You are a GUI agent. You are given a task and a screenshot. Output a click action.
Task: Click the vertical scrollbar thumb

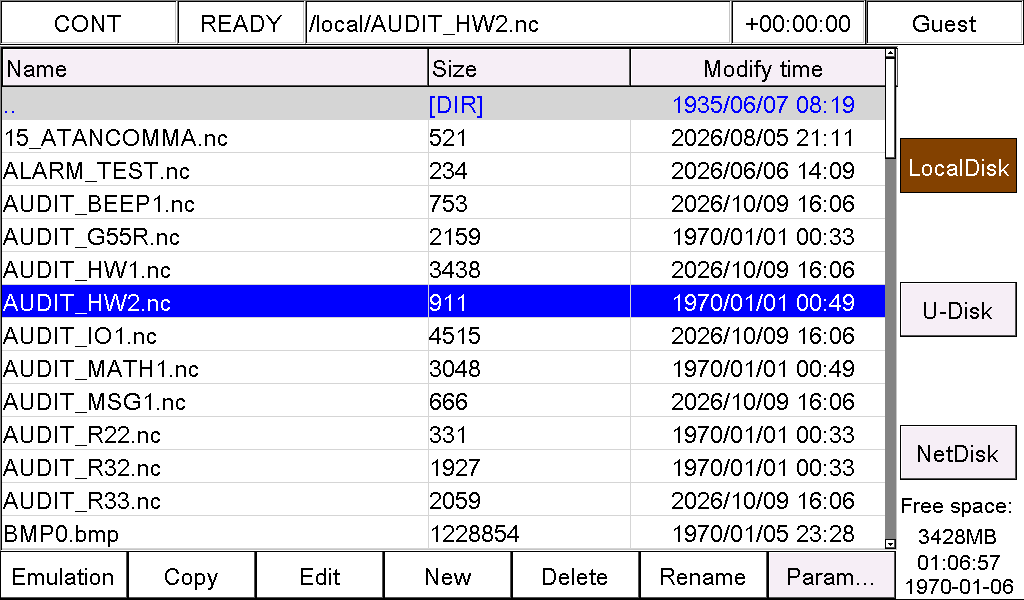click(890, 108)
